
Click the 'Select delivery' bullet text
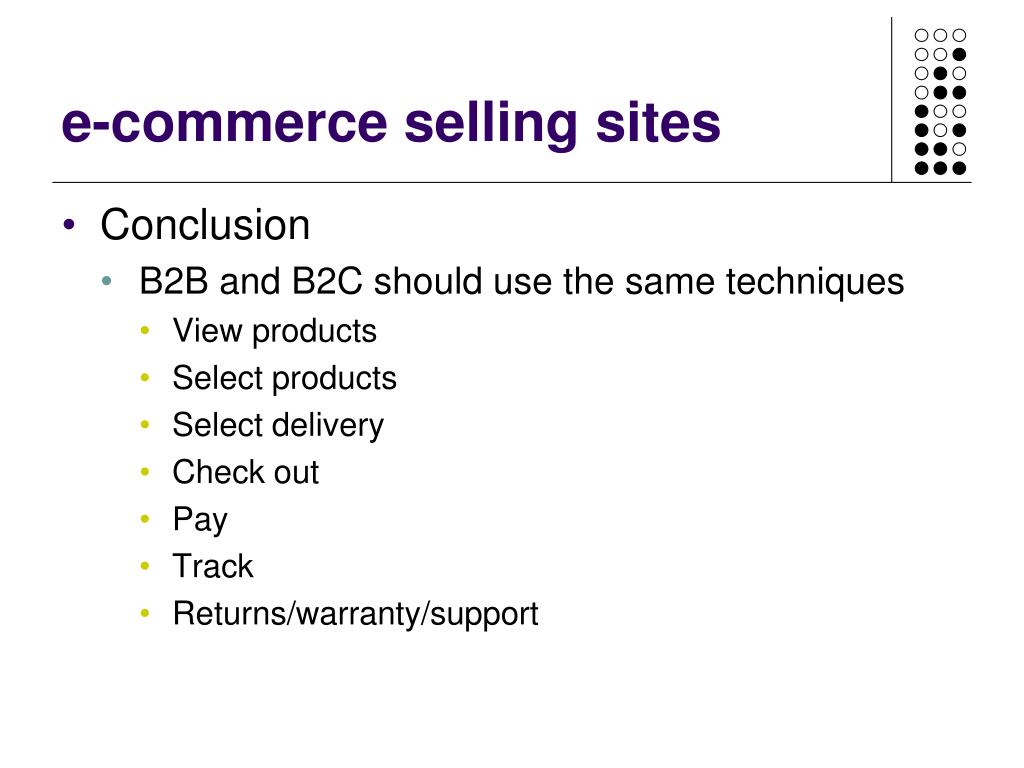coord(278,426)
